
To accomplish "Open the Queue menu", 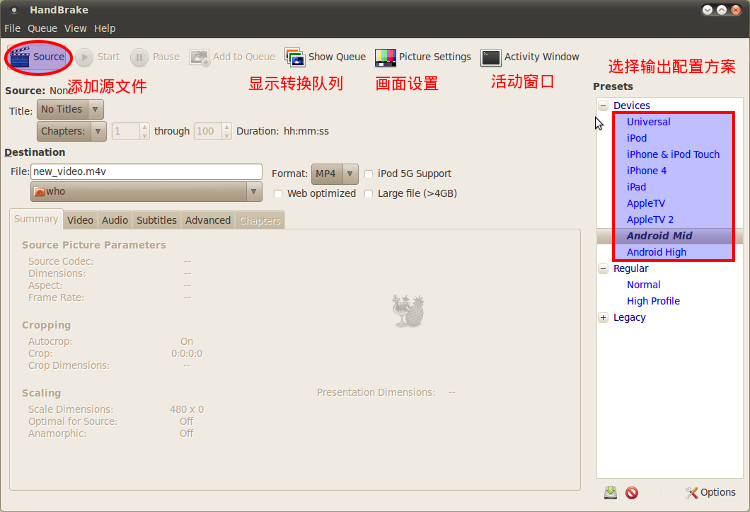I will click(42, 29).
